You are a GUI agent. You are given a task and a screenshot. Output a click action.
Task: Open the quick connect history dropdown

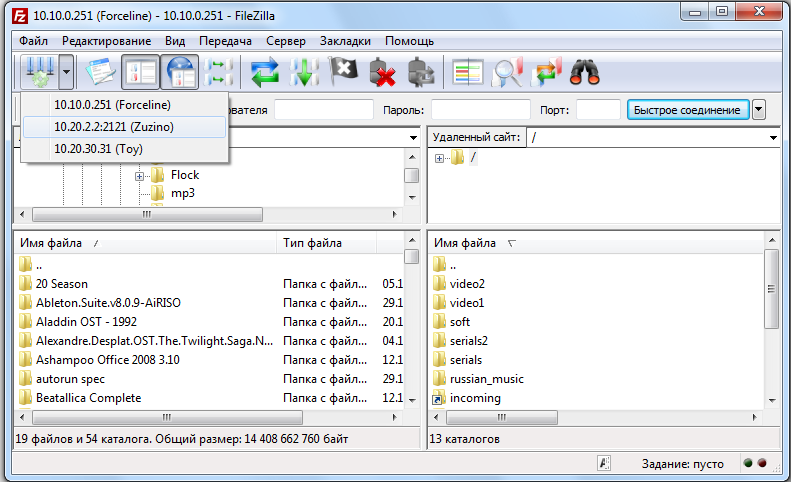point(758,110)
